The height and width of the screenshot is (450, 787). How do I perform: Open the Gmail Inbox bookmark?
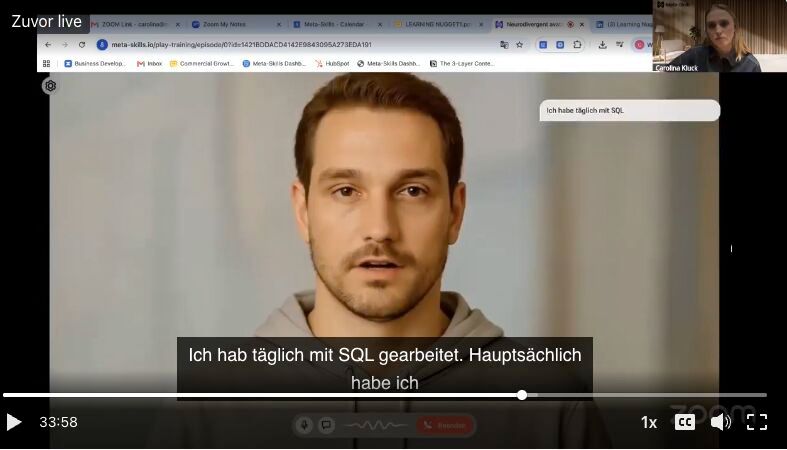150,64
